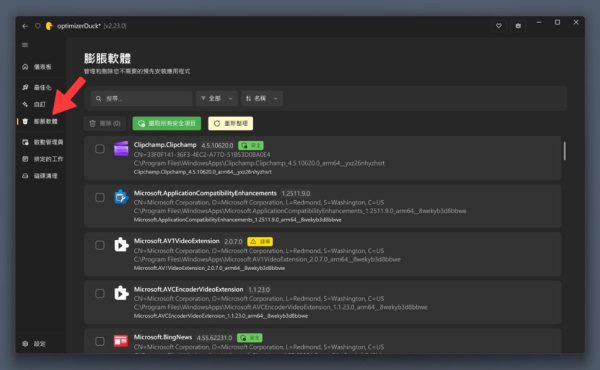Click the yellow 重新整理 refresh button
This screenshot has height=370, width=600.
click(230, 123)
